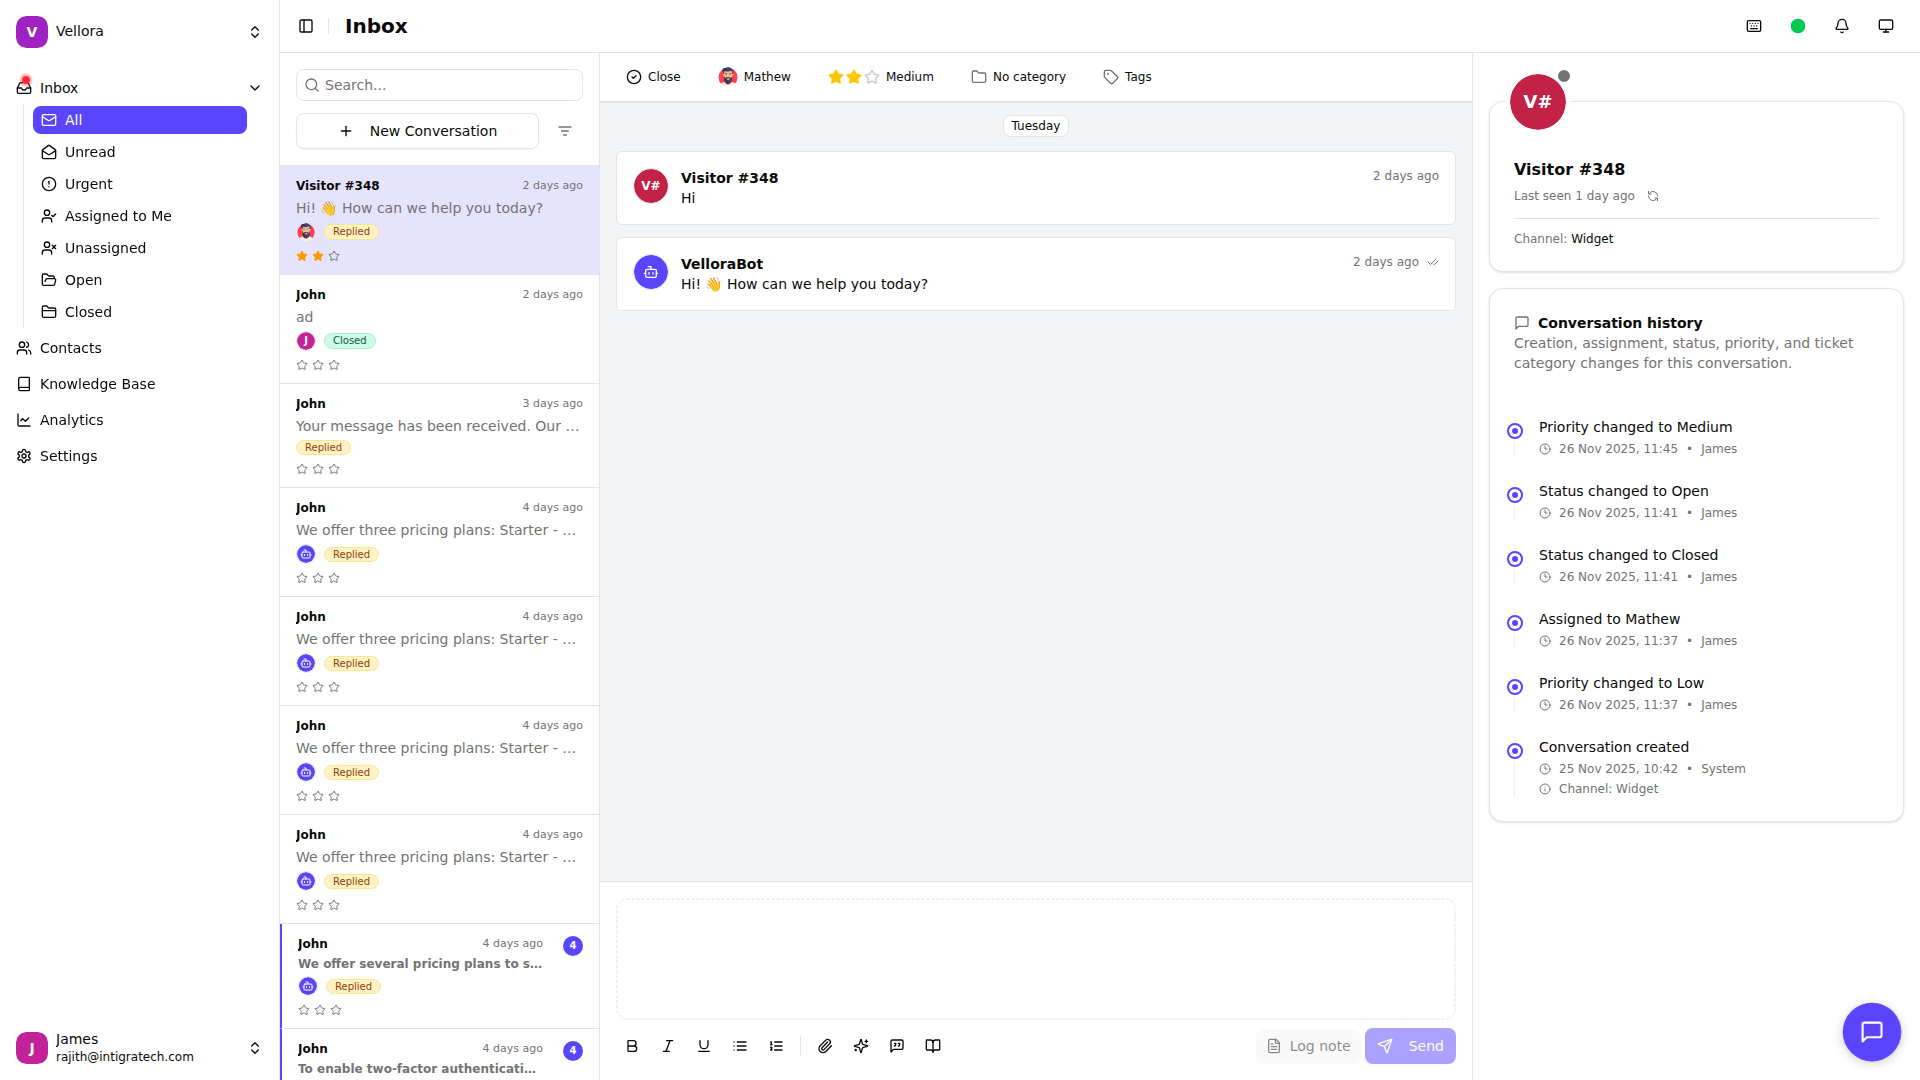
Task: Select the Unread inbox view
Action: point(140,152)
